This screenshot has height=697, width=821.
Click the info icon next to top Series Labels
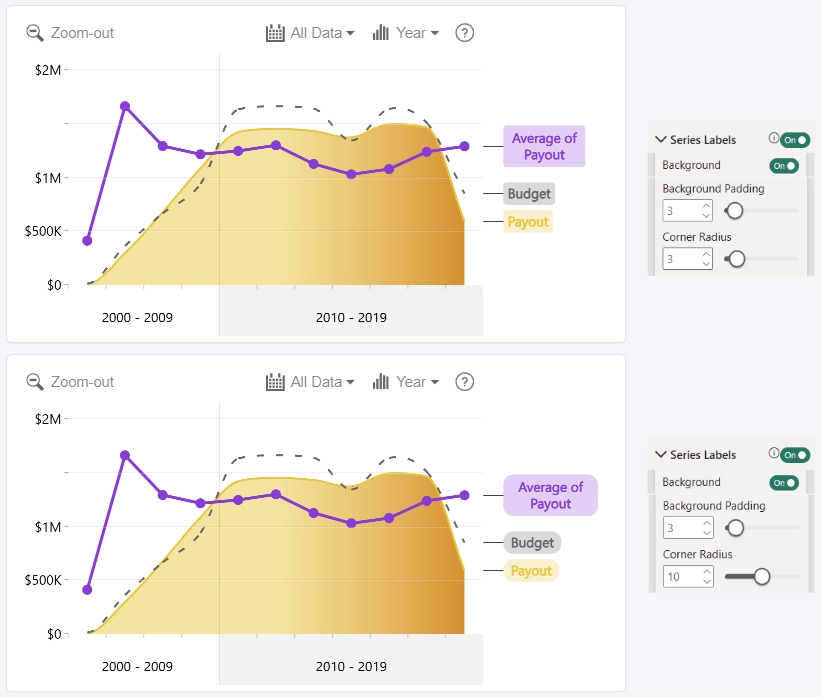point(773,138)
